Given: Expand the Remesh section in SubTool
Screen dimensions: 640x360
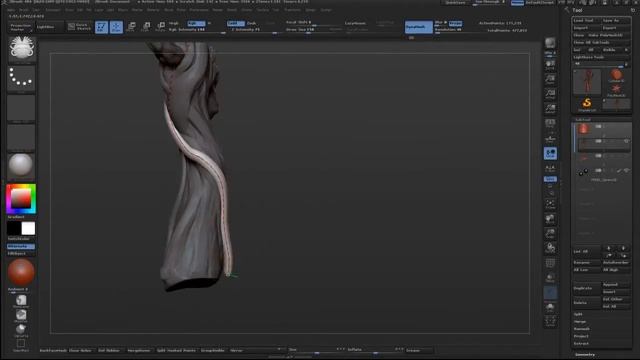Looking at the screenshot, I should coord(581,329).
